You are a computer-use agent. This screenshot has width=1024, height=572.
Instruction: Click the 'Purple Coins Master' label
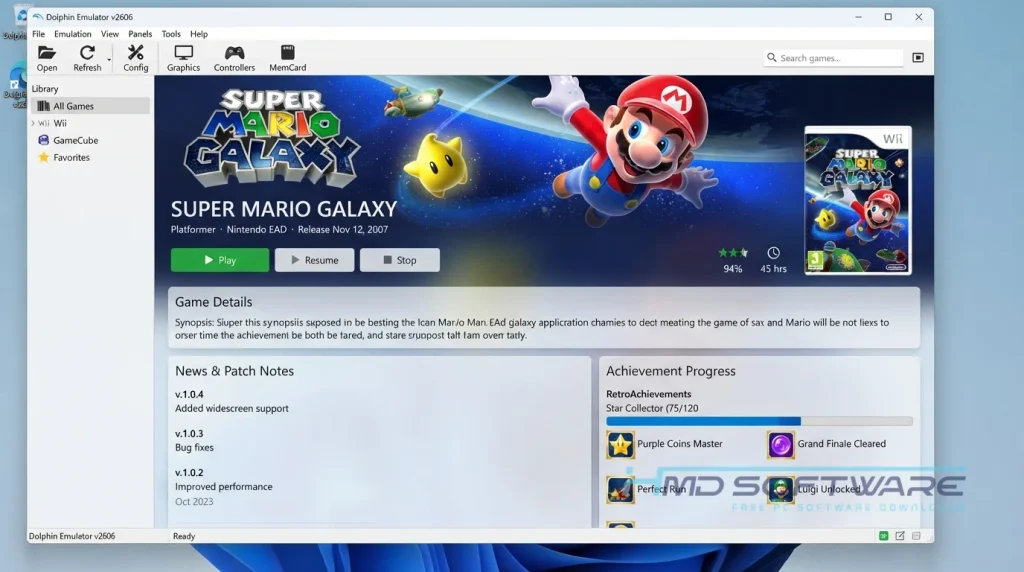point(680,443)
